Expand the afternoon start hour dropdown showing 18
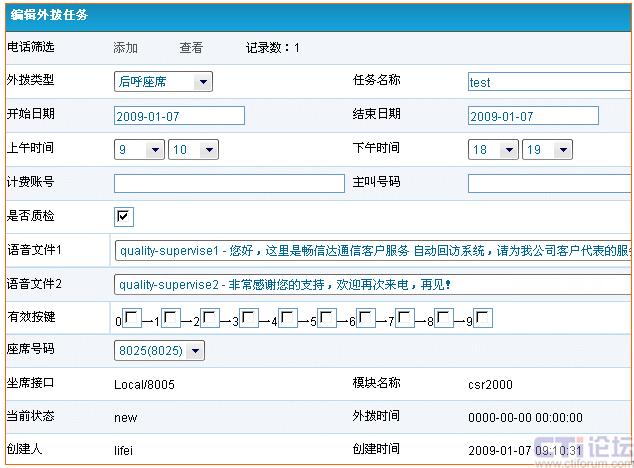Screen dimensions: 634x468 (x=493, y=150)
